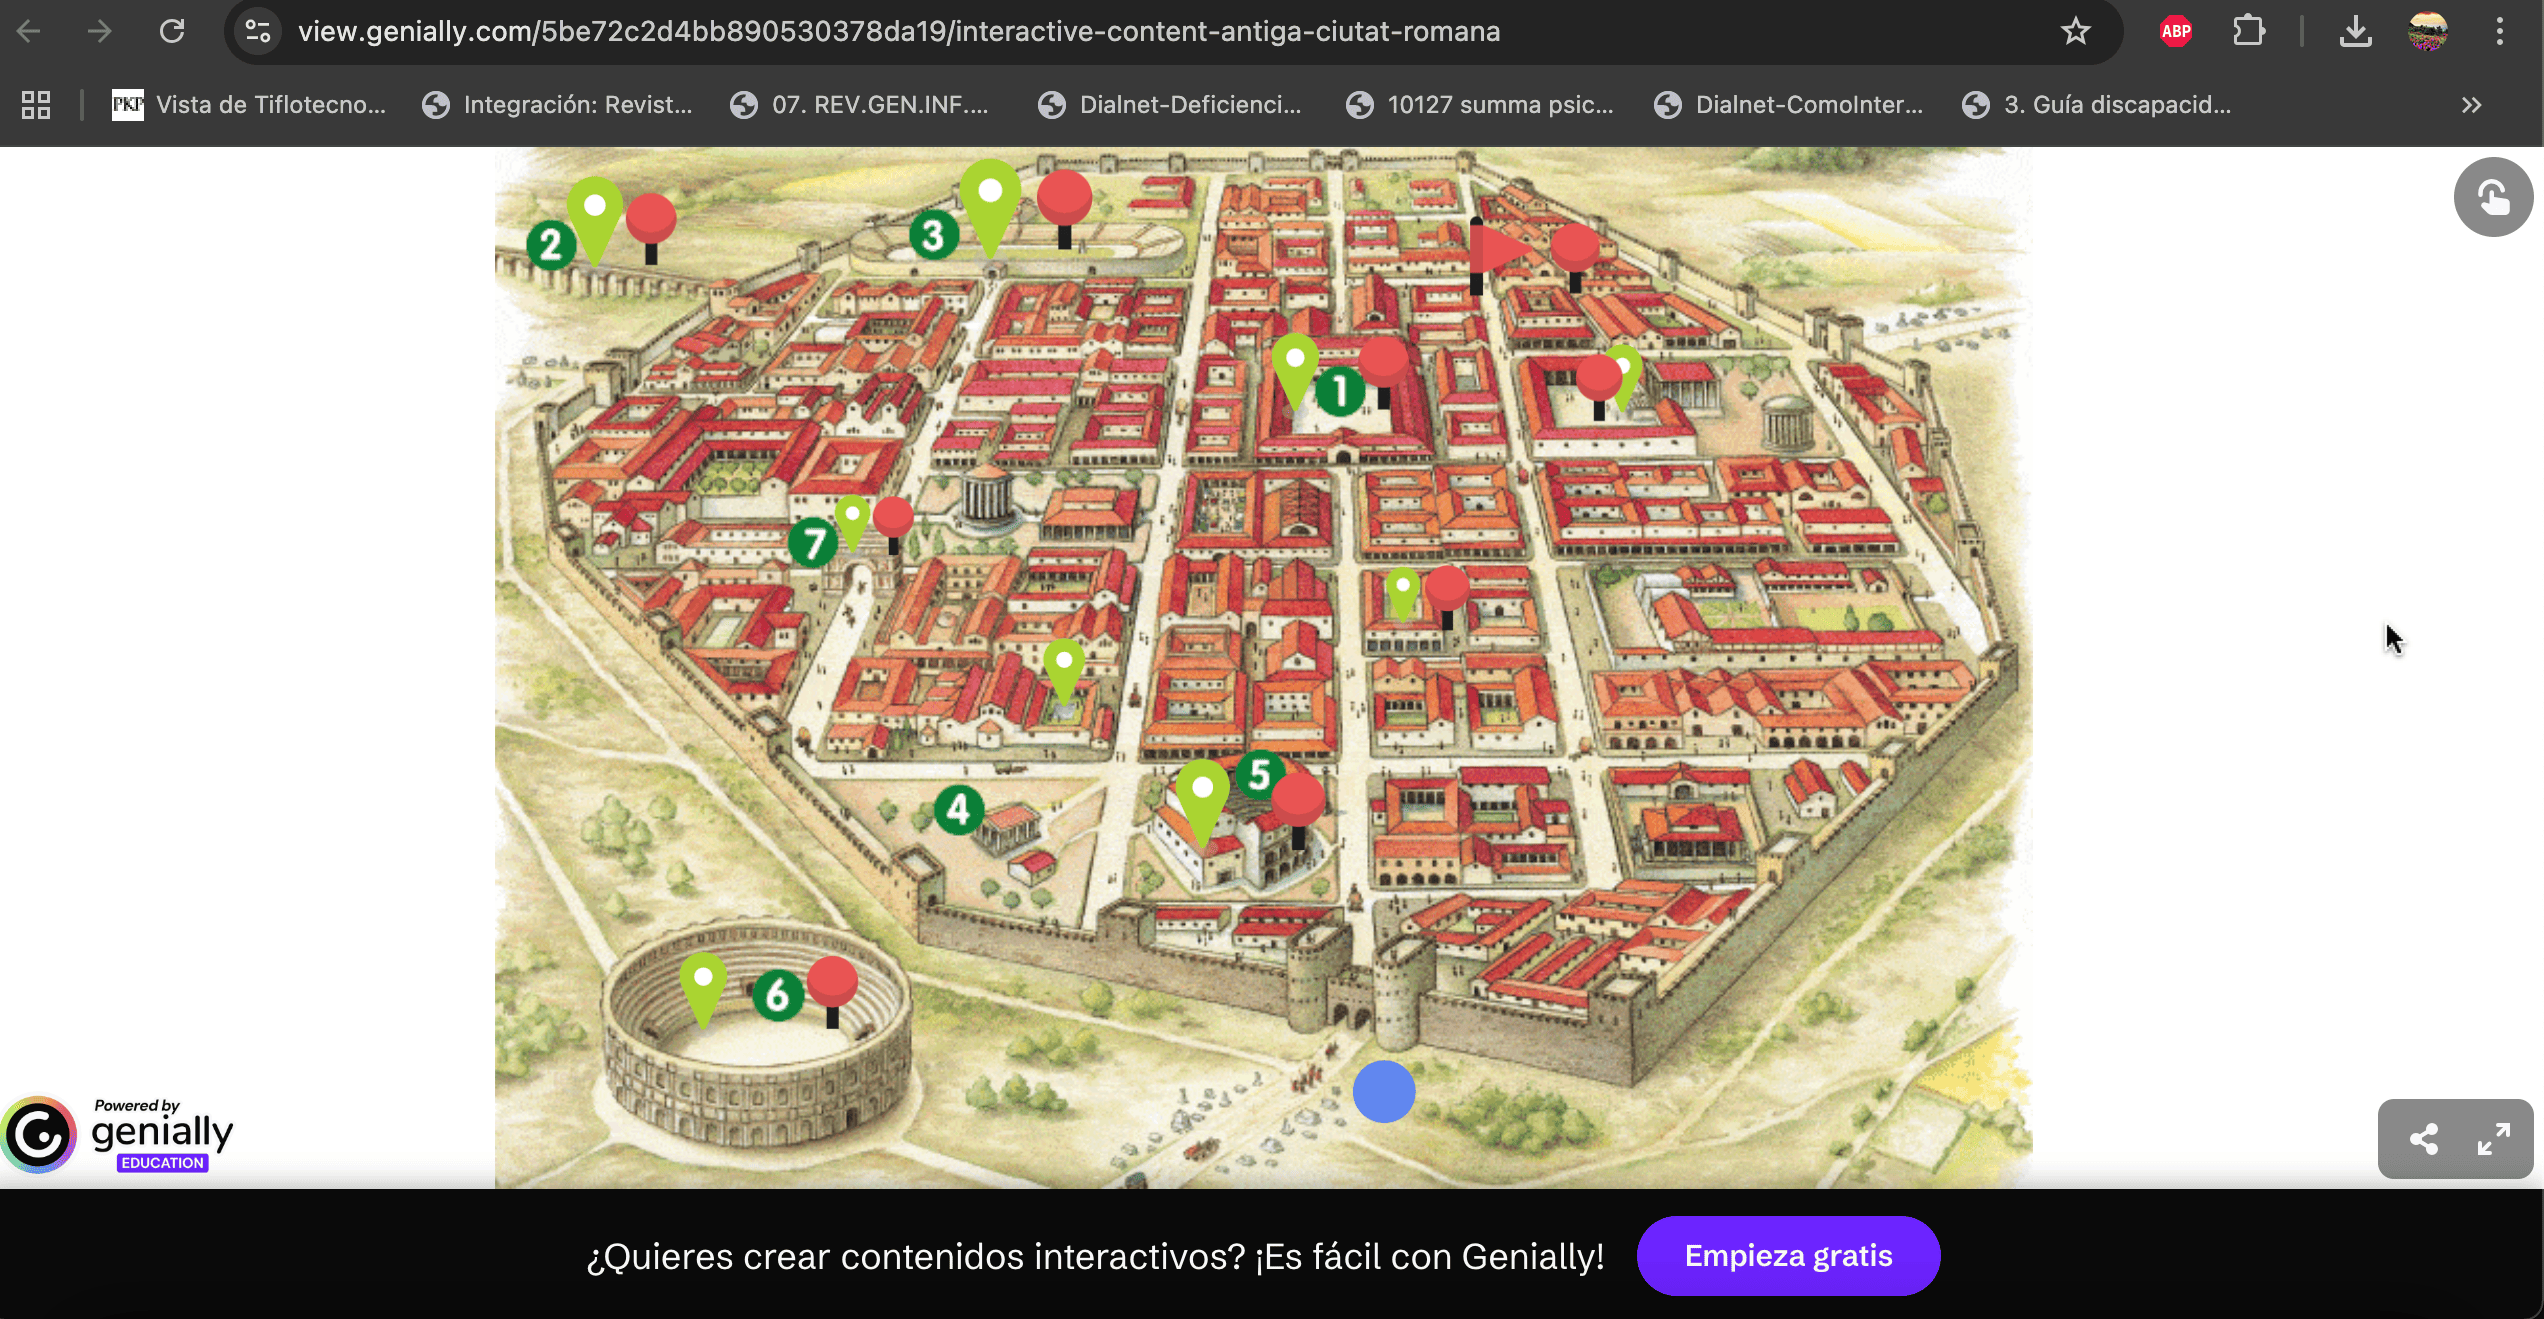Click the green pin left of number 1
This screenshot has height=1319, width=2544.
(x=1295, y=370)
